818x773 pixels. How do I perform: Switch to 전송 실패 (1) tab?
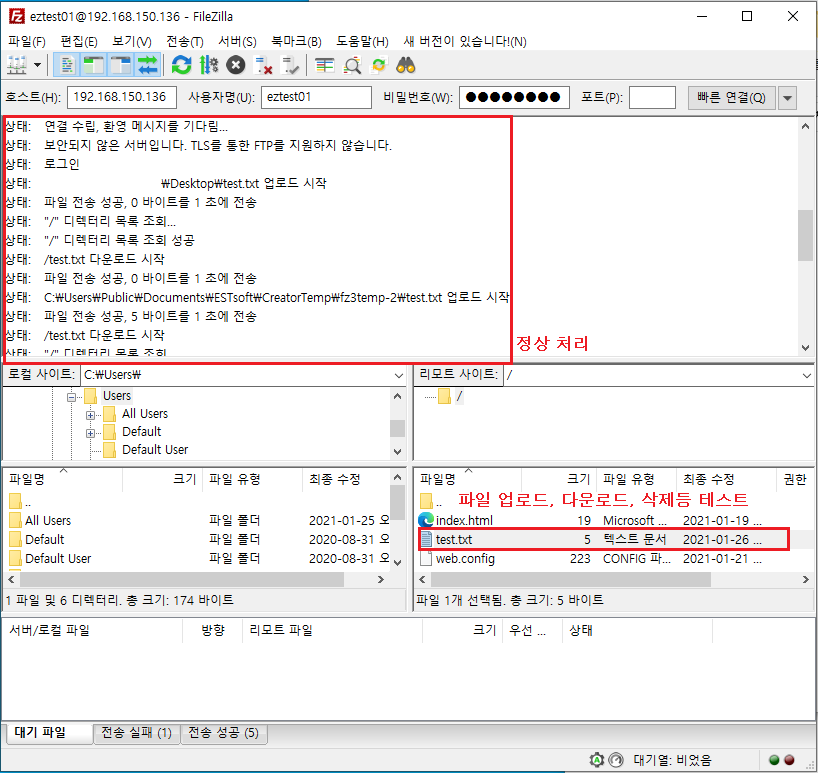[136, 733]
